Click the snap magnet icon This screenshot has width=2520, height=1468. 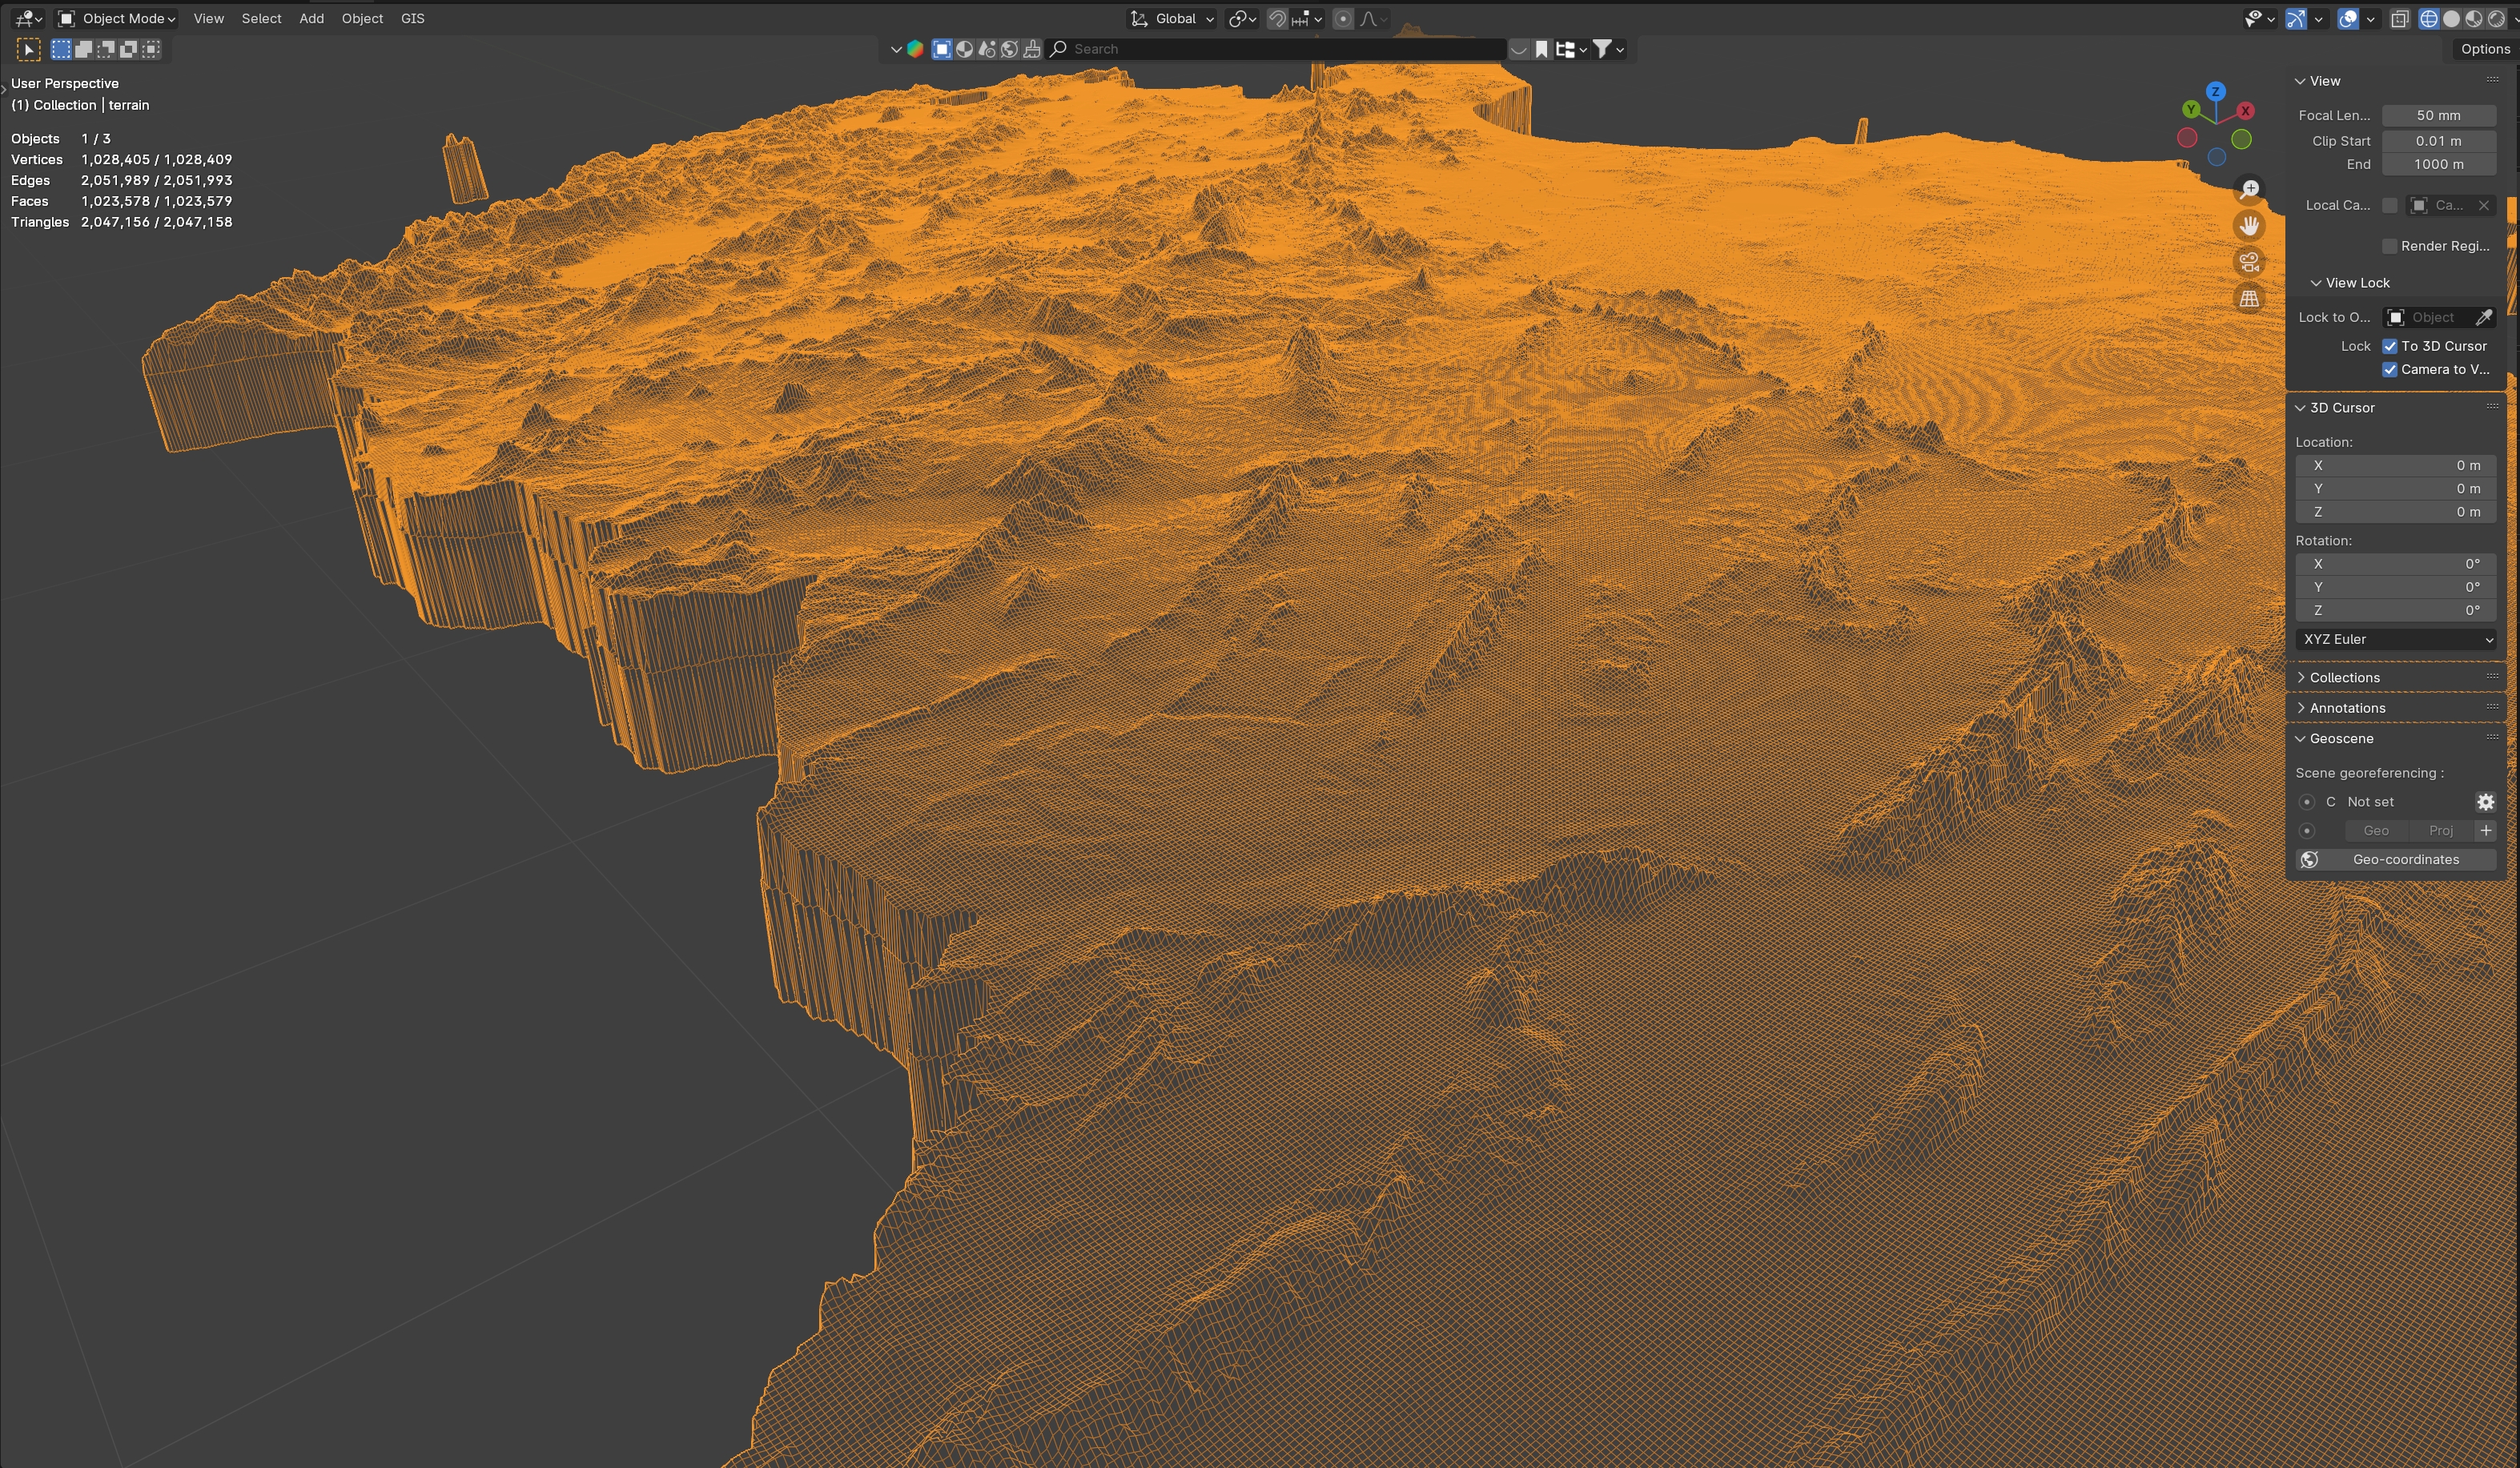click(x=1277, y=19)
